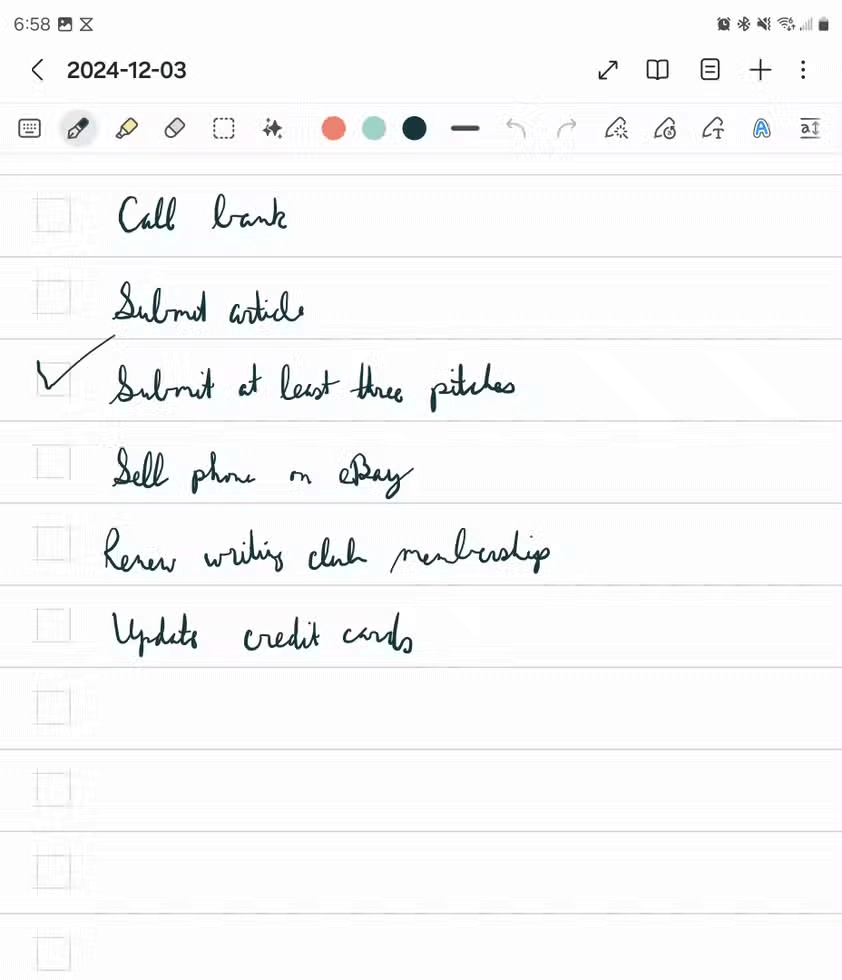This screenshot has height=980, width=842.
Task: Uncheck the Submit at least three pitches box
Action: pyautogui.click(x=53, y=379)
